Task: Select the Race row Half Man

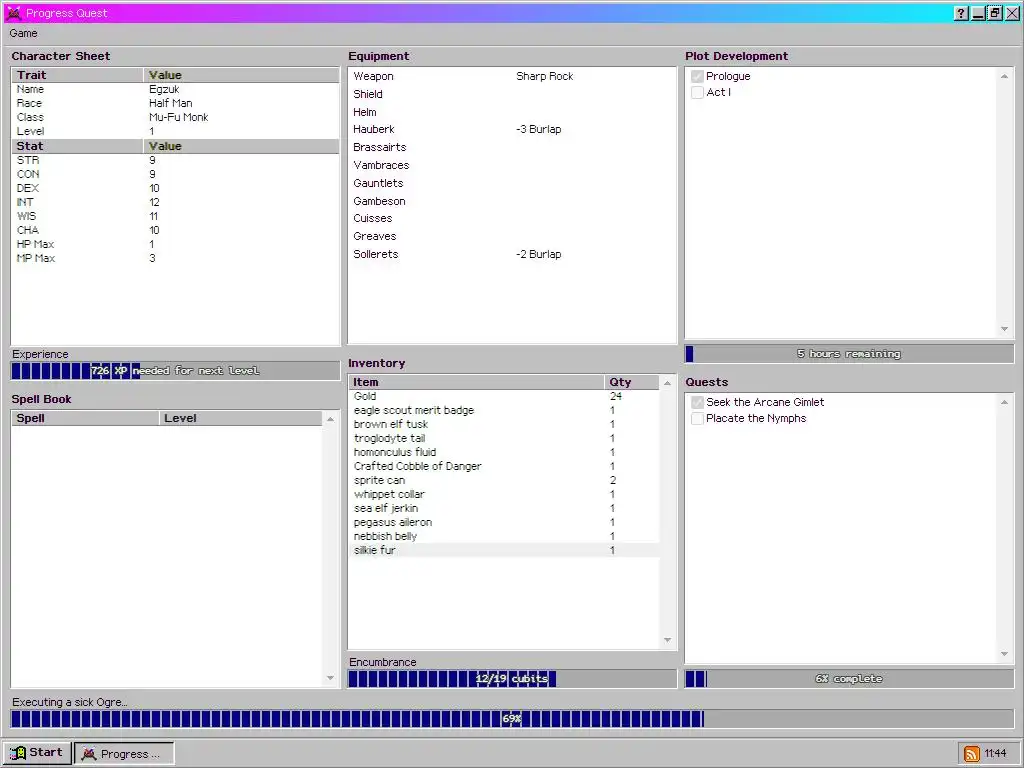Action: [x=176, y=103]
